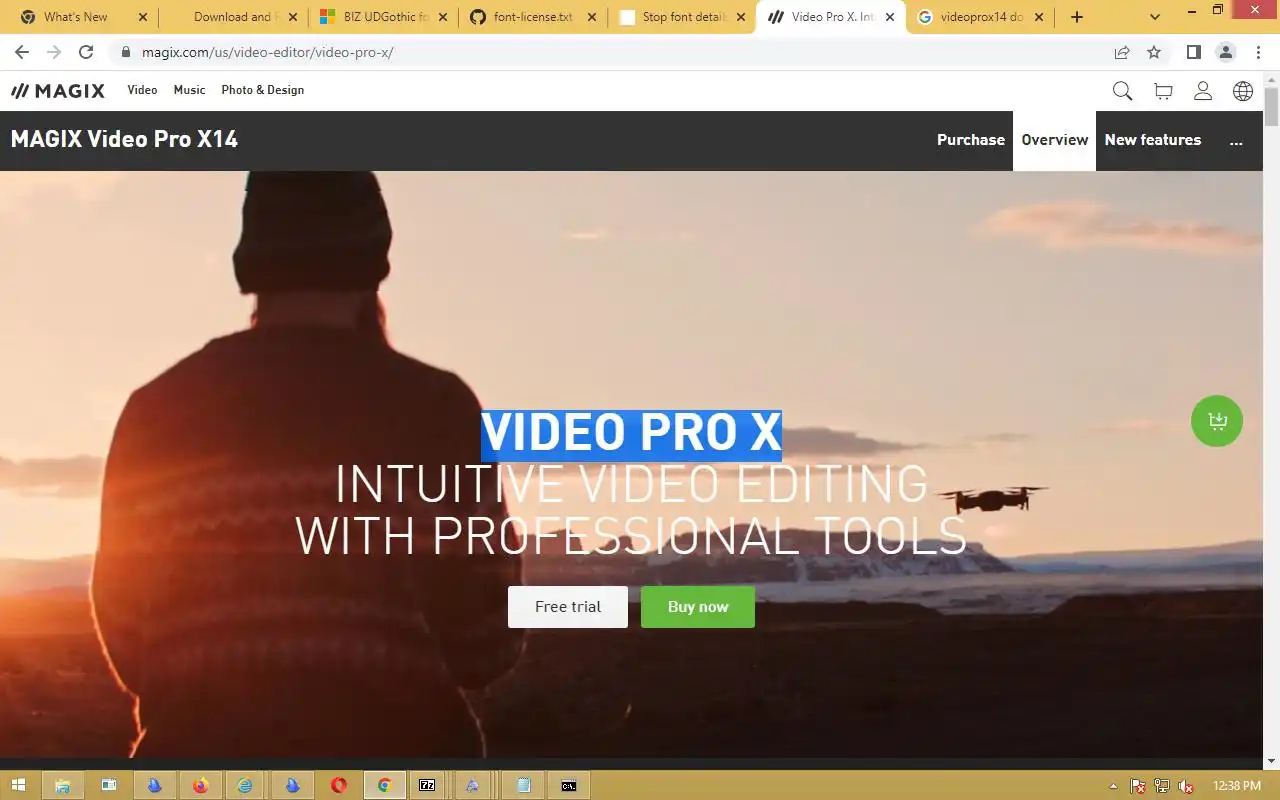
Task: Click the network tray icon
Action: (1161, 786)
